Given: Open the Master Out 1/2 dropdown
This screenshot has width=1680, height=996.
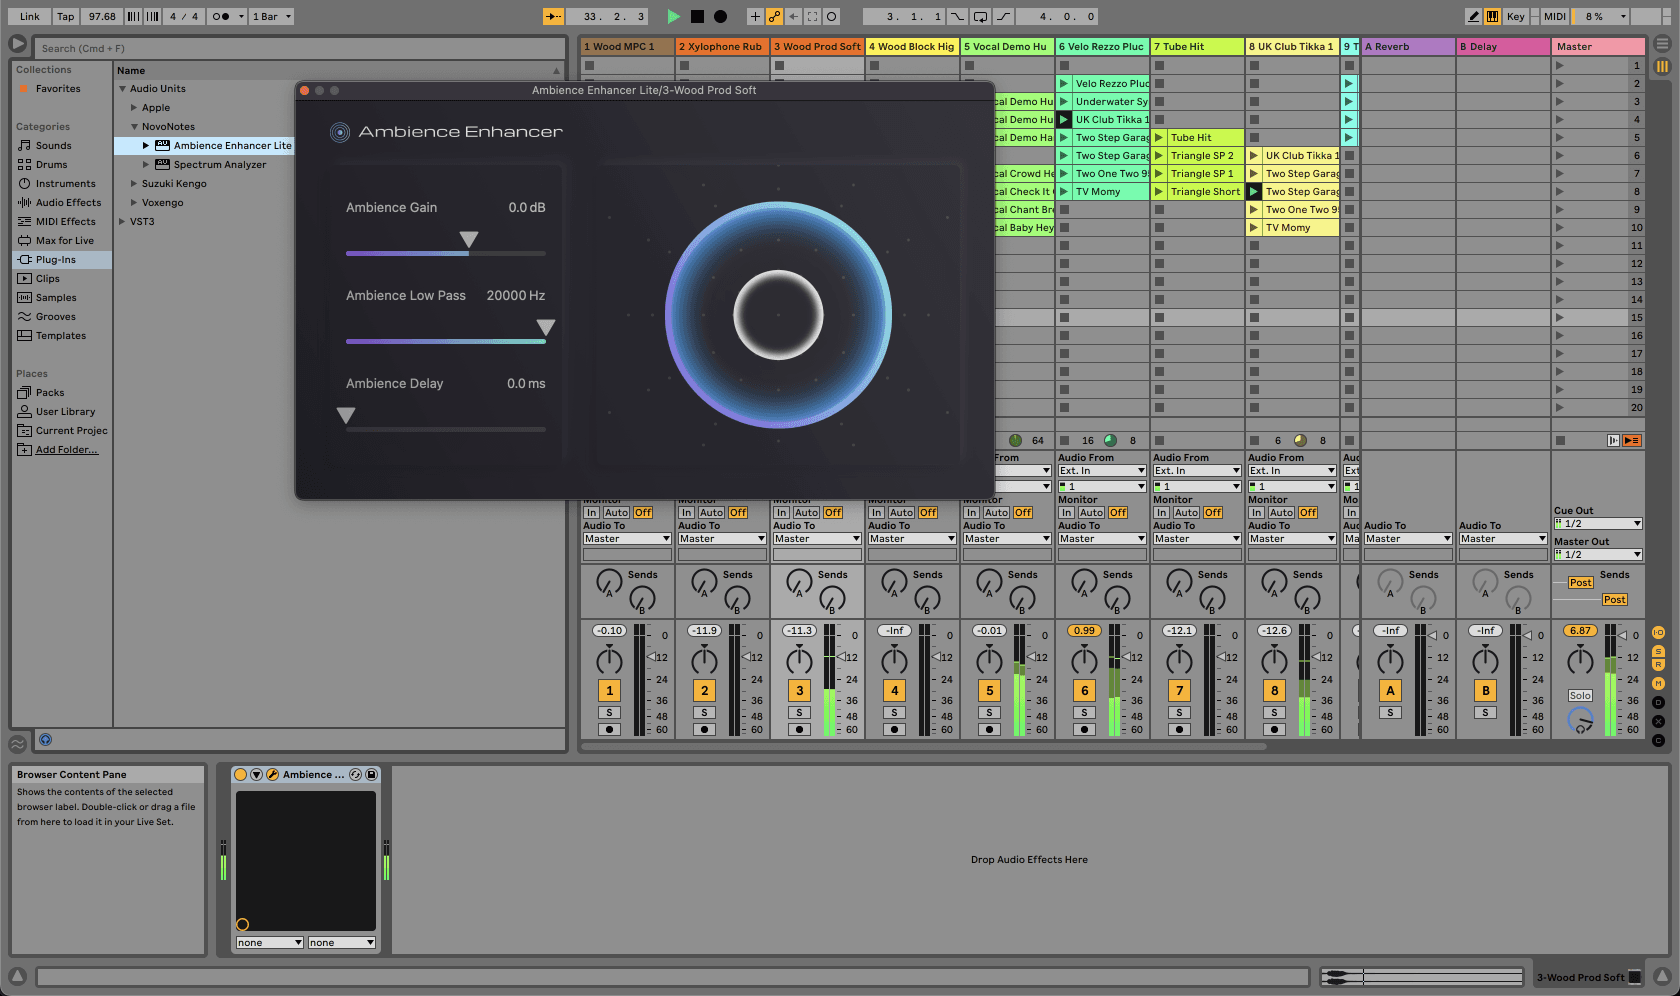Looking at the screenshot, I should 1598,554.
